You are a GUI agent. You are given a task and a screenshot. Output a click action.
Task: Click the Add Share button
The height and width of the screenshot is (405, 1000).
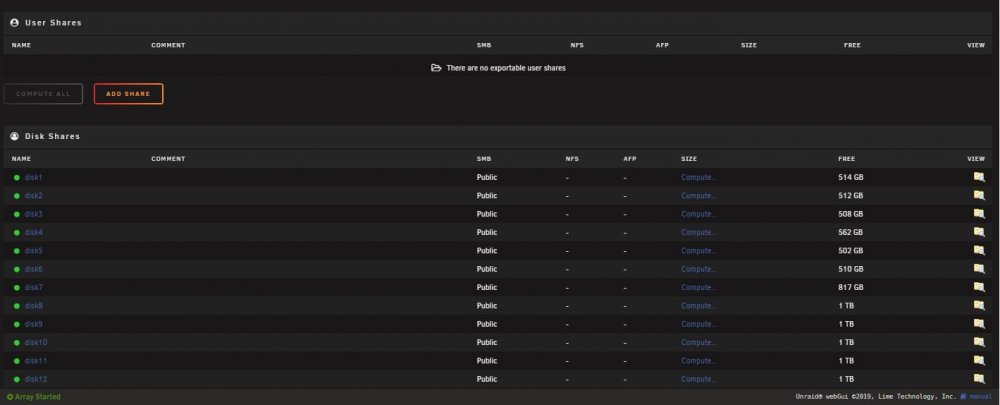pyautogui.click(x=128, y=94)
